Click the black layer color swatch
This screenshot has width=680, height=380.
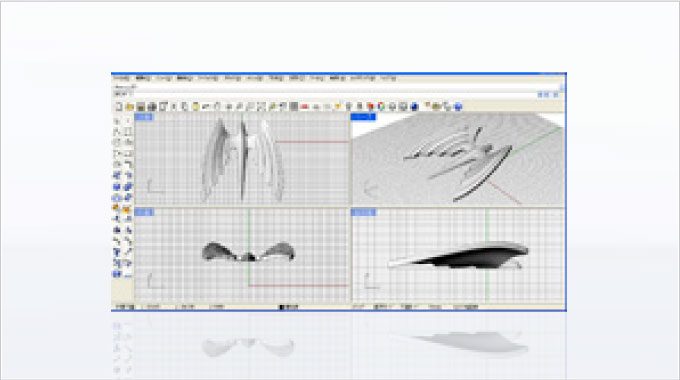point(281,307)
